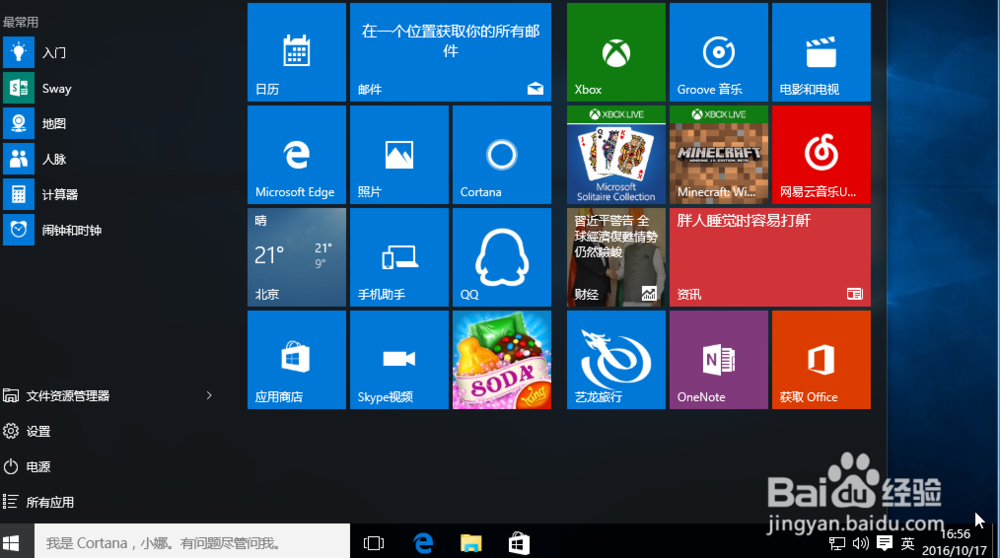Open the 应用商店 store tile
The image size is (1000, 558).
tap(297, 360)
